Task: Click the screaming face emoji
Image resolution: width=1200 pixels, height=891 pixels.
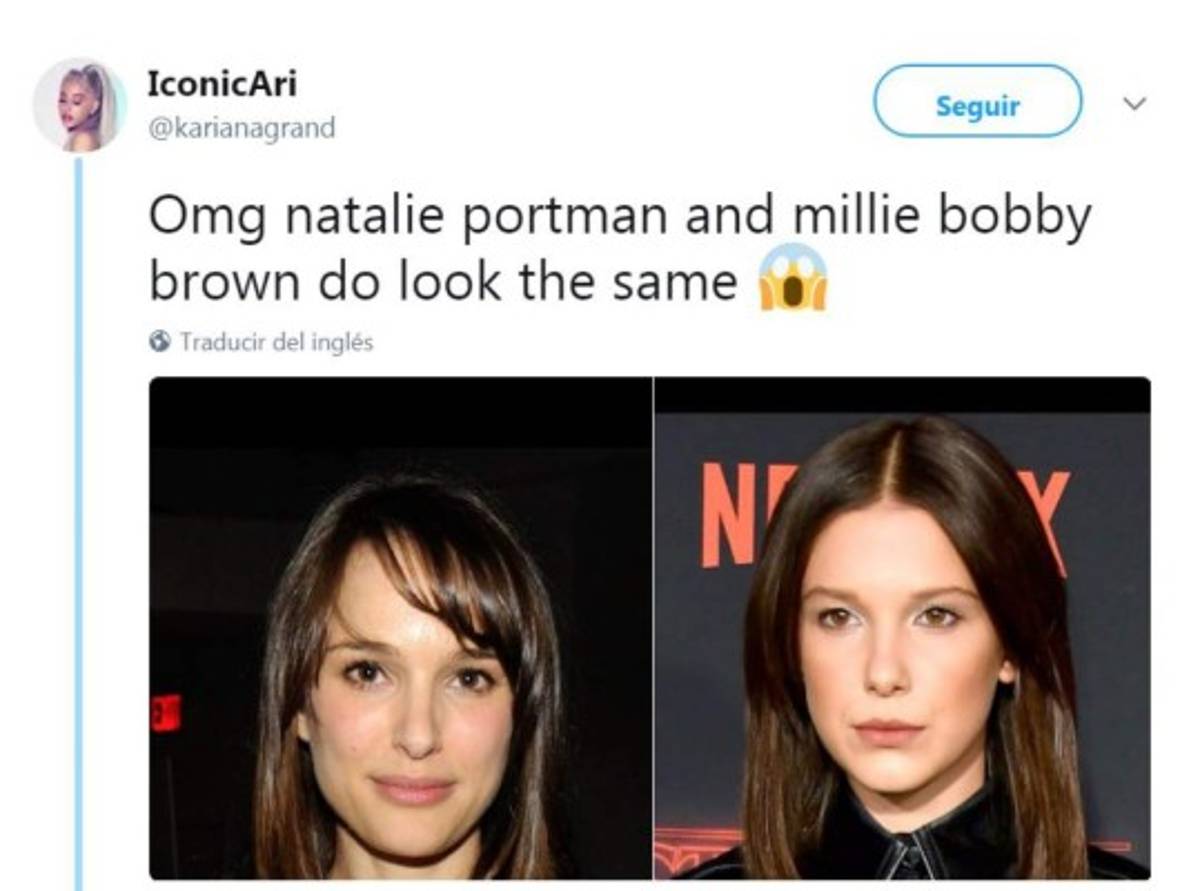Action: 794,278
